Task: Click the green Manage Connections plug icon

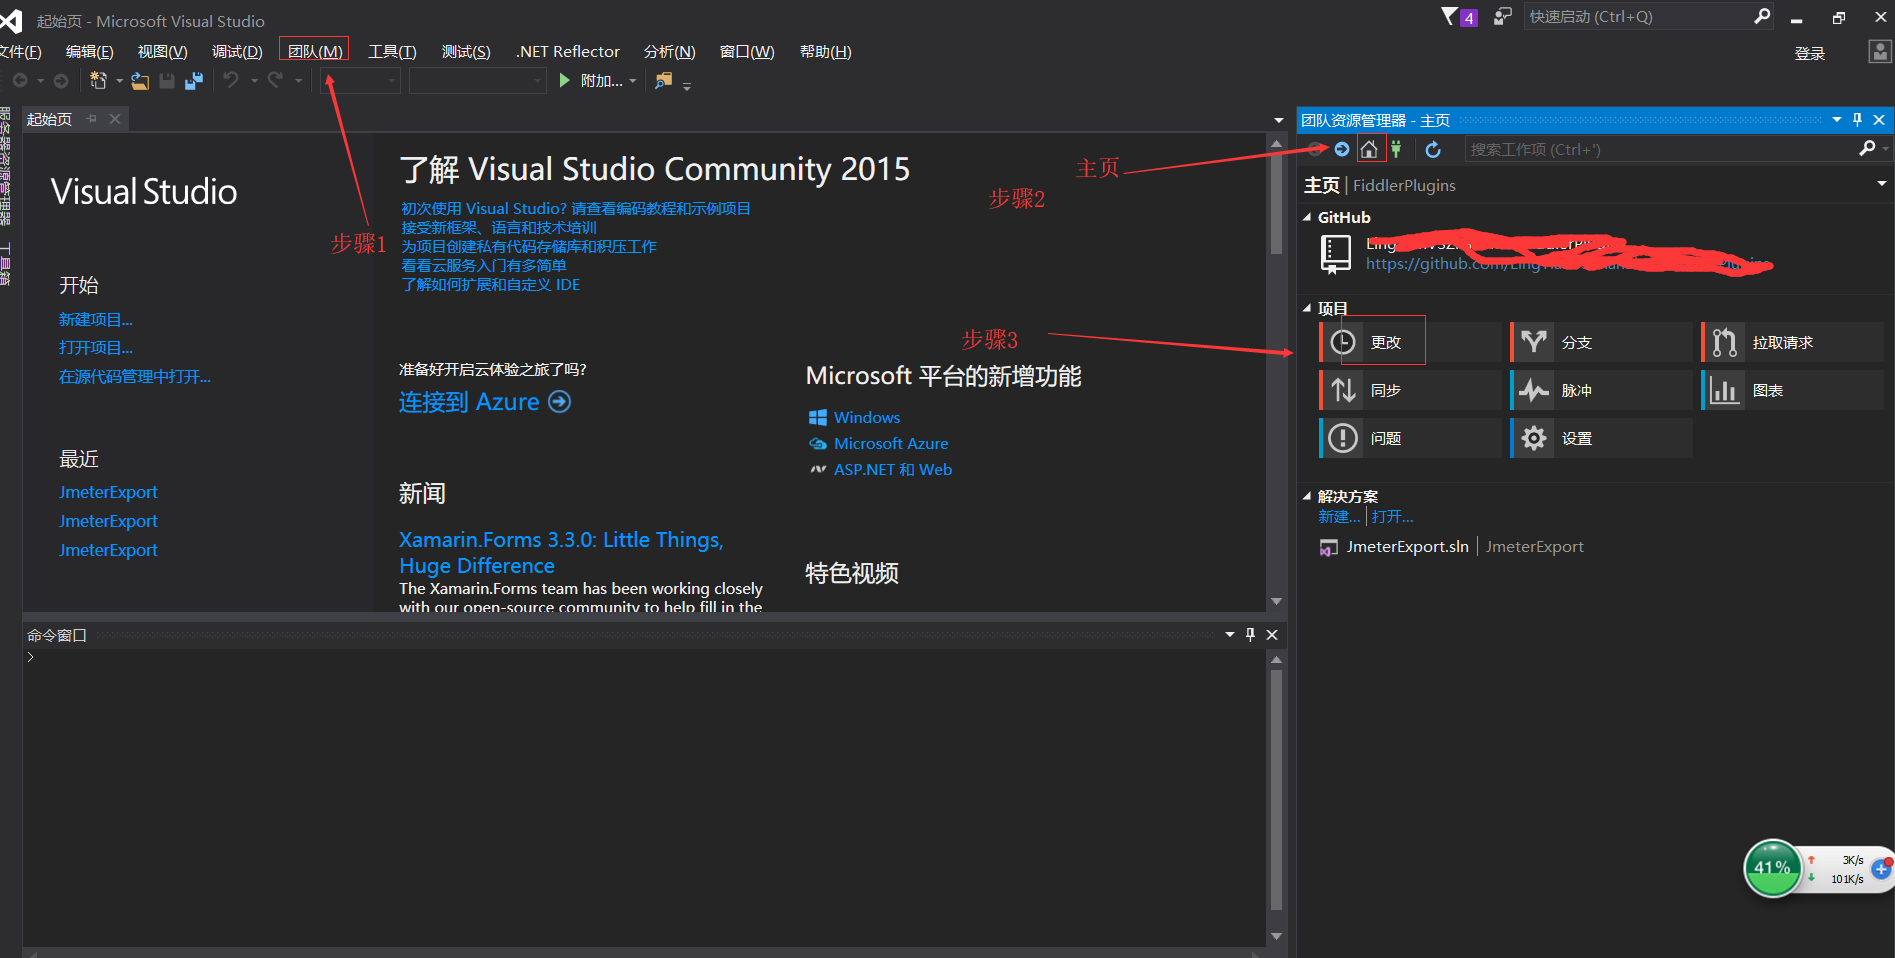Action: [1397, 149]
